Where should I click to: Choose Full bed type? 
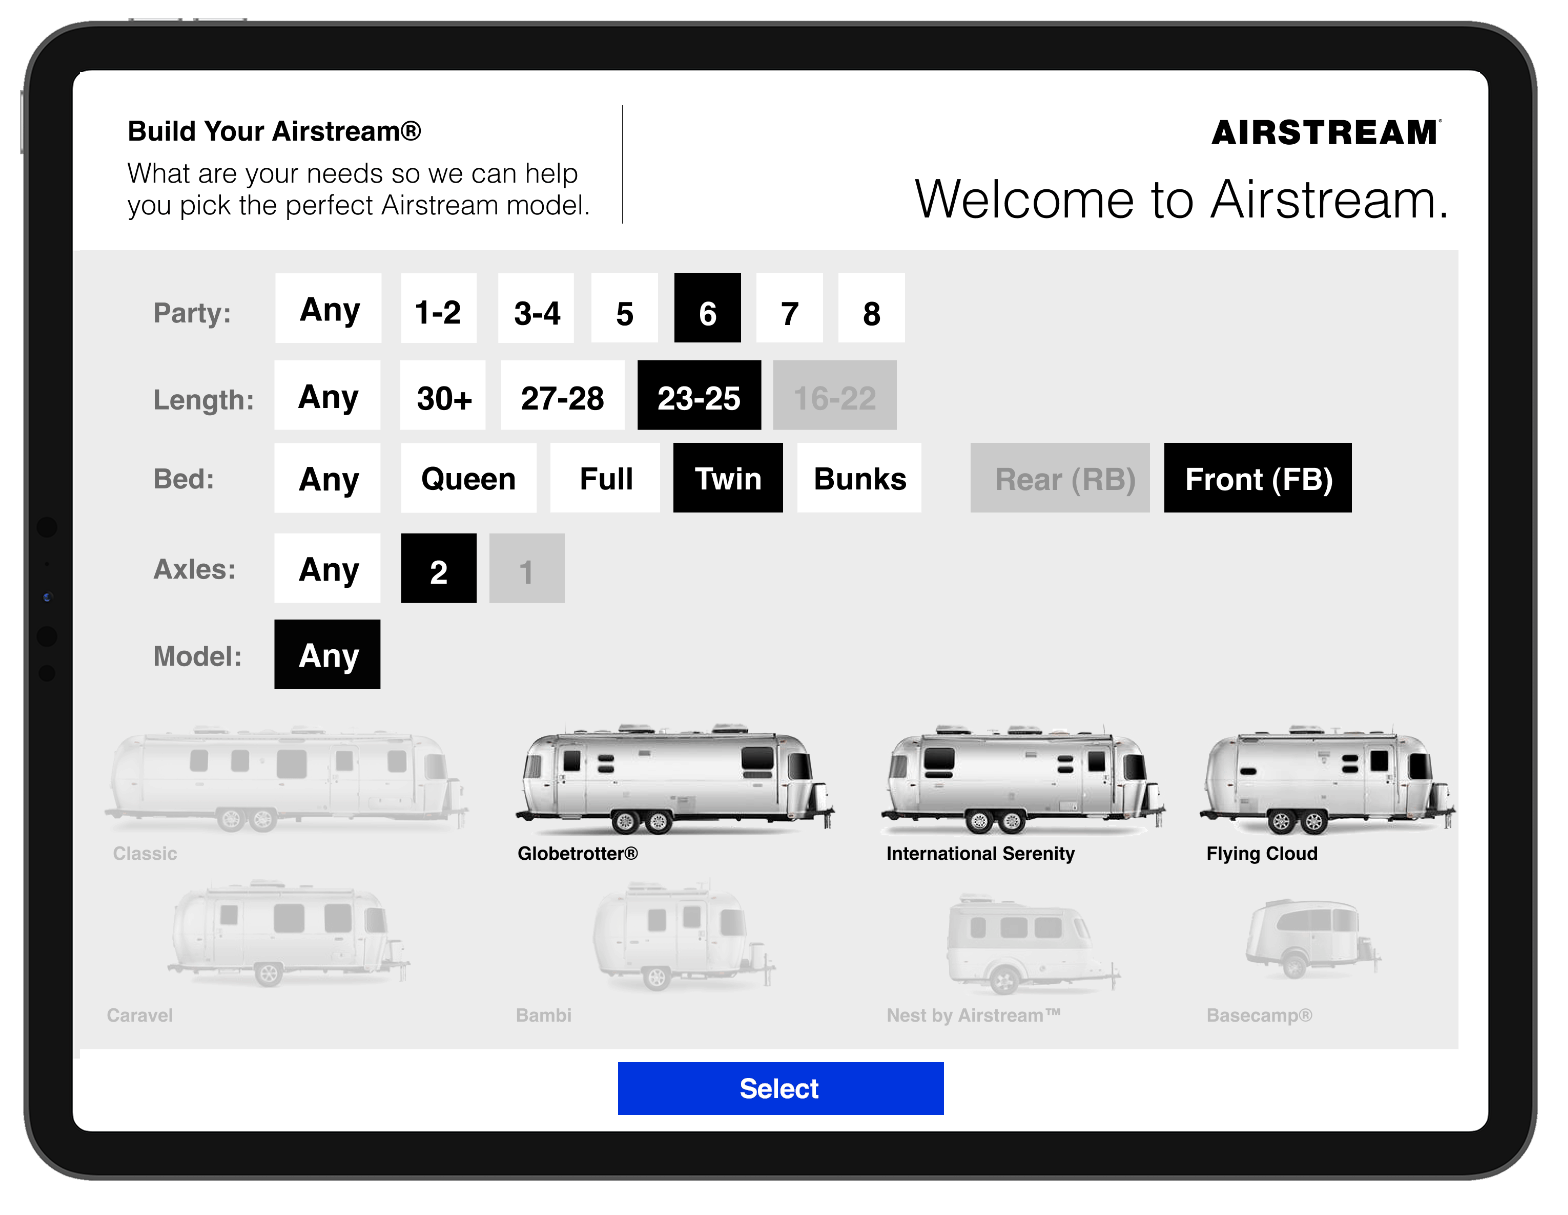[x=605, y=478]
